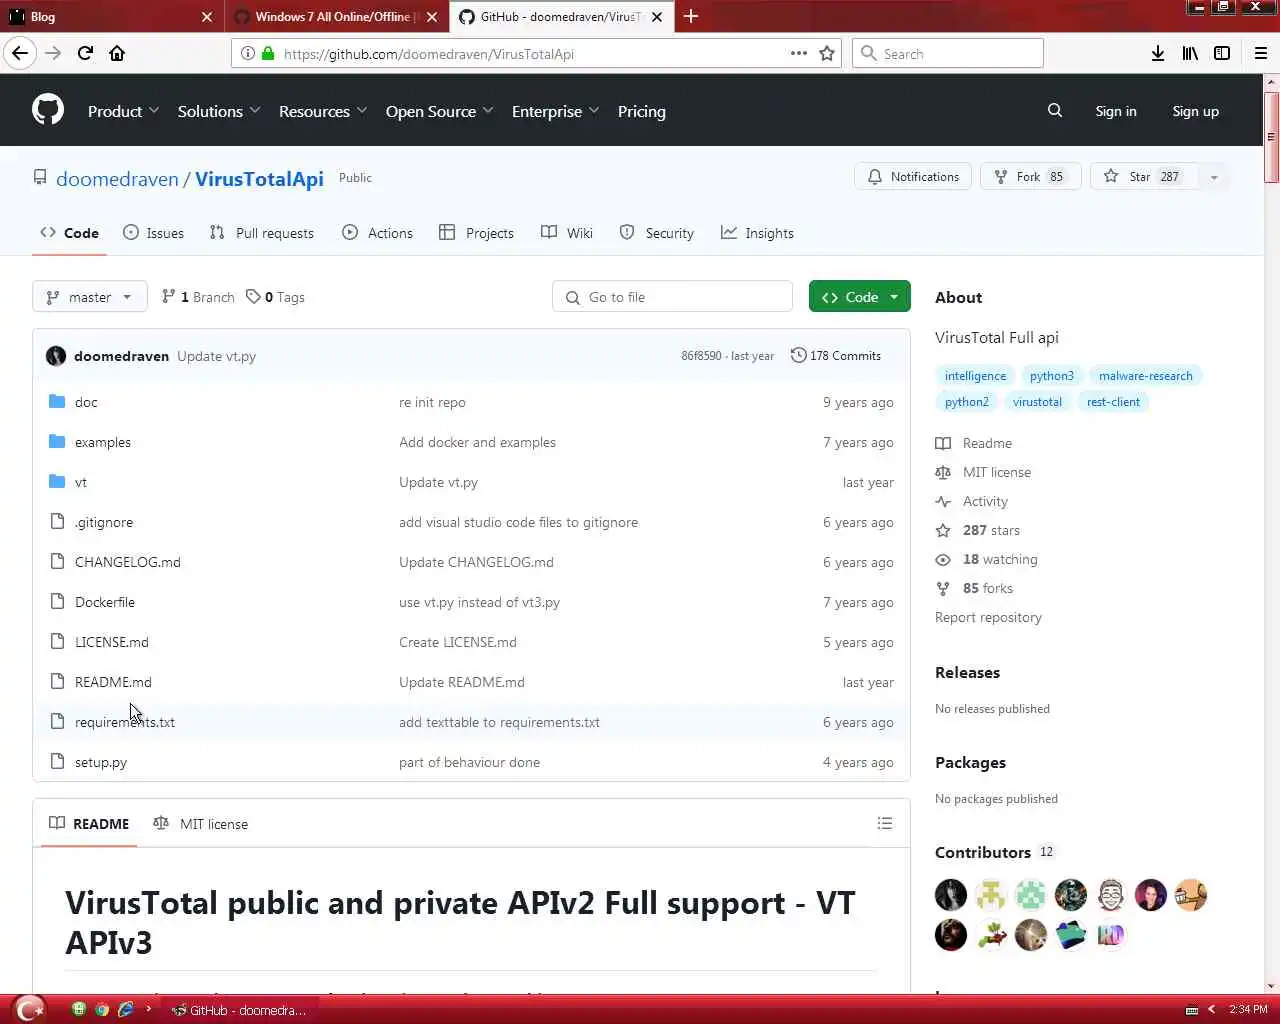This screenshot has height=1024, width=1280.
Task: Open dropdown arrow next to Star
Action: (x=1214, y=177)
